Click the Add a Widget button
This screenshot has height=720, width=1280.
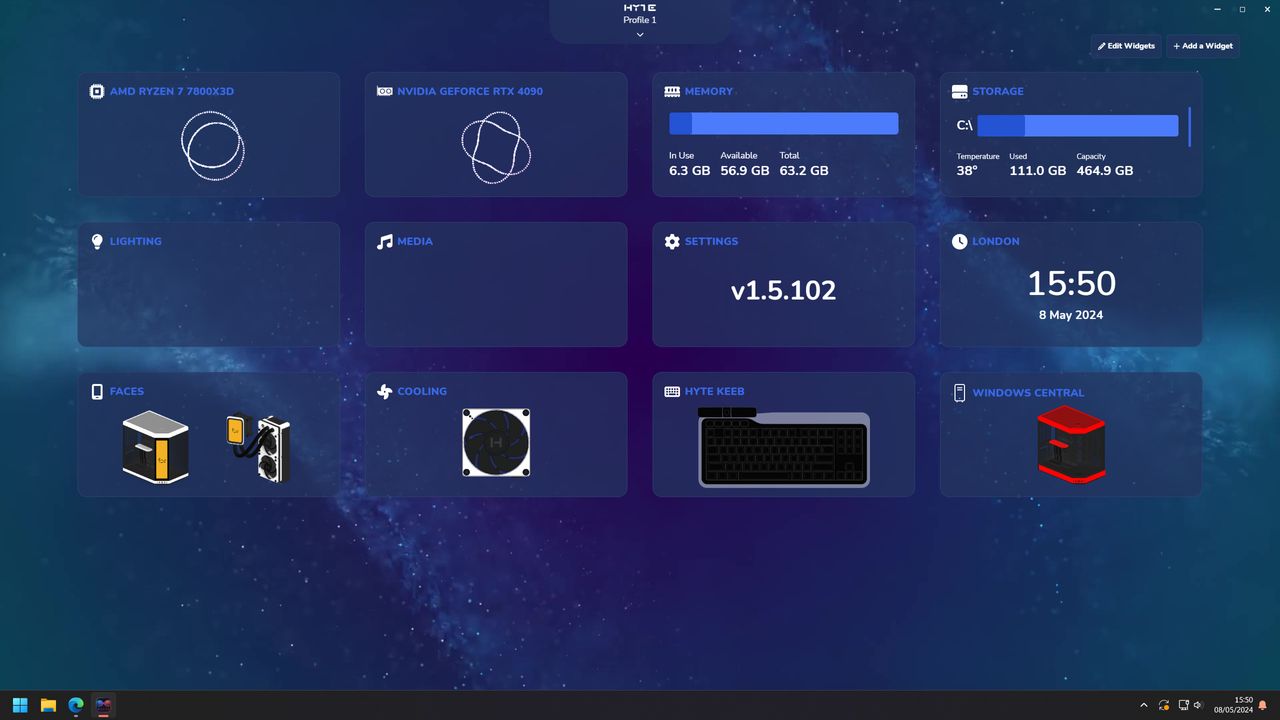click(1203, 46)
